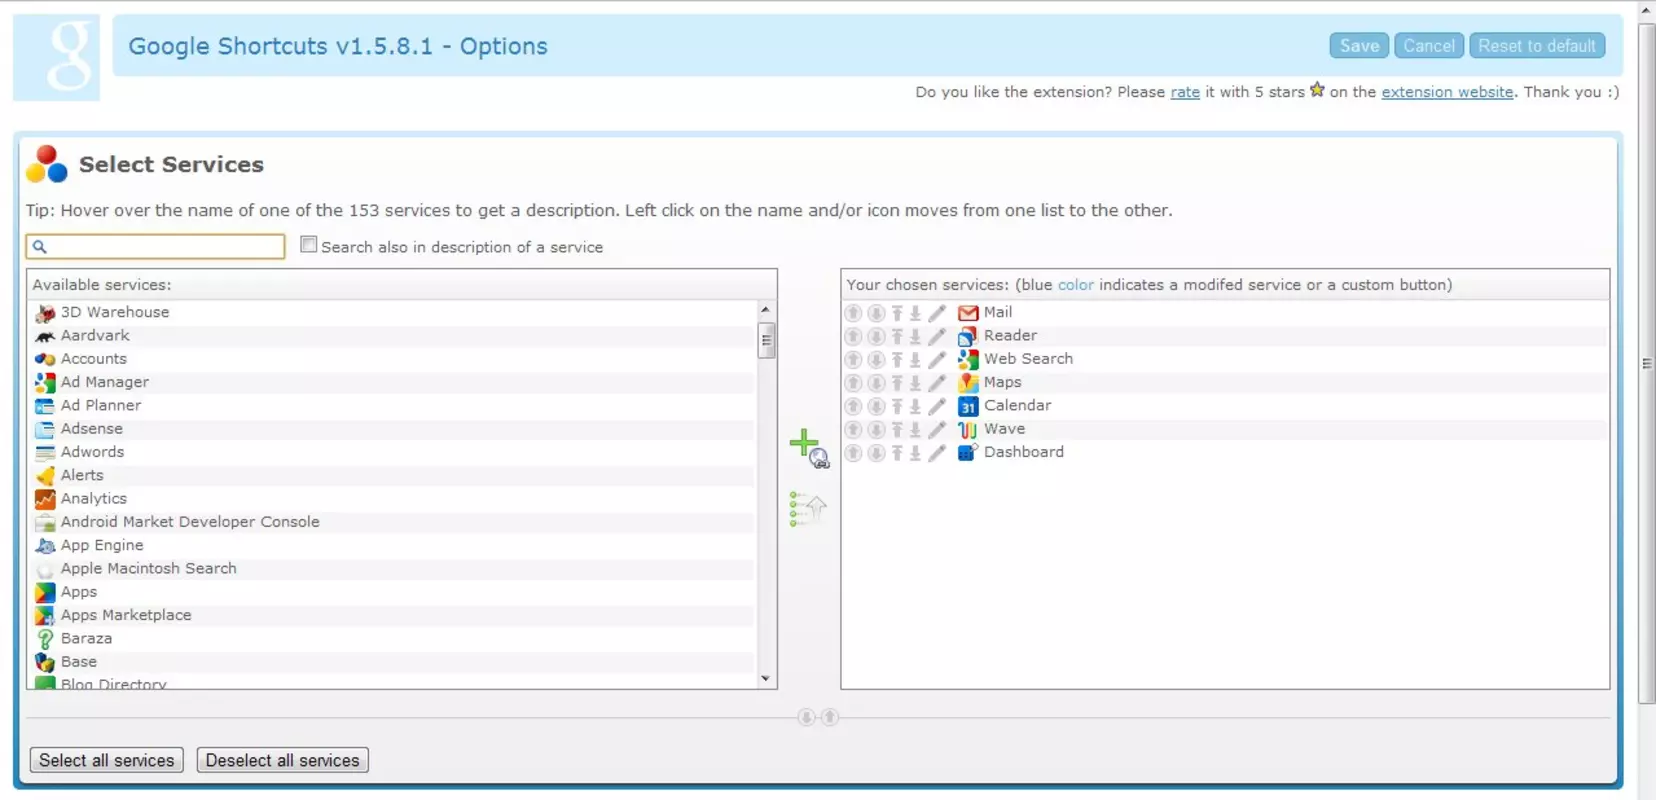Click the sort services list icon

click(x=808, y=509)
